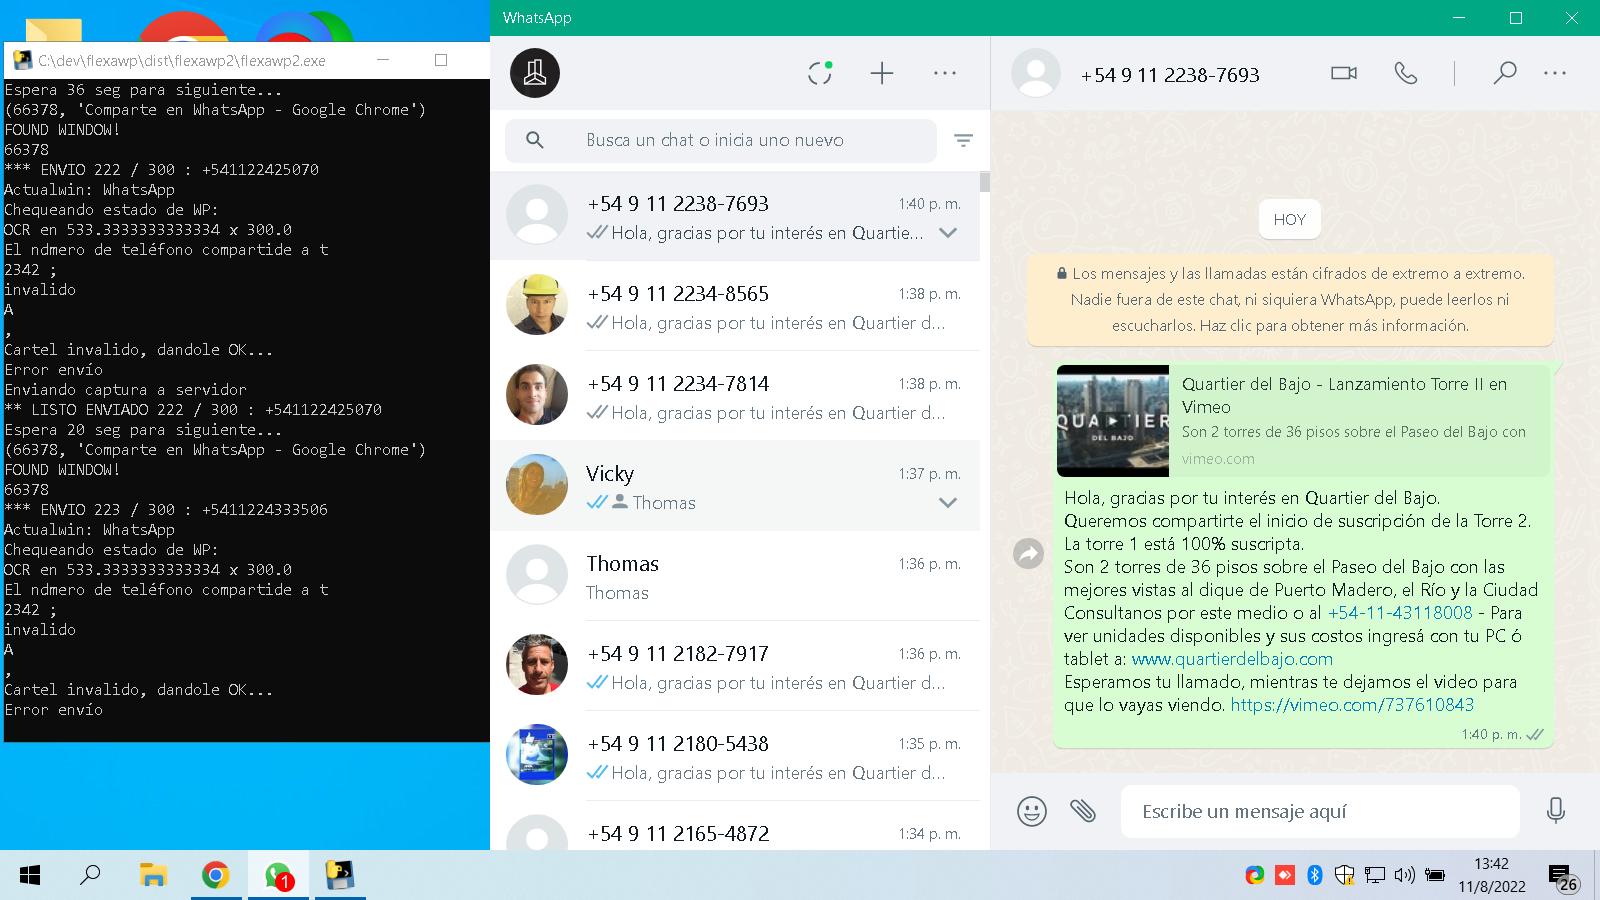The image size is (1600, 900).
Task: Open WhatsApp profile avatar icon
Action: pos(535,73)
